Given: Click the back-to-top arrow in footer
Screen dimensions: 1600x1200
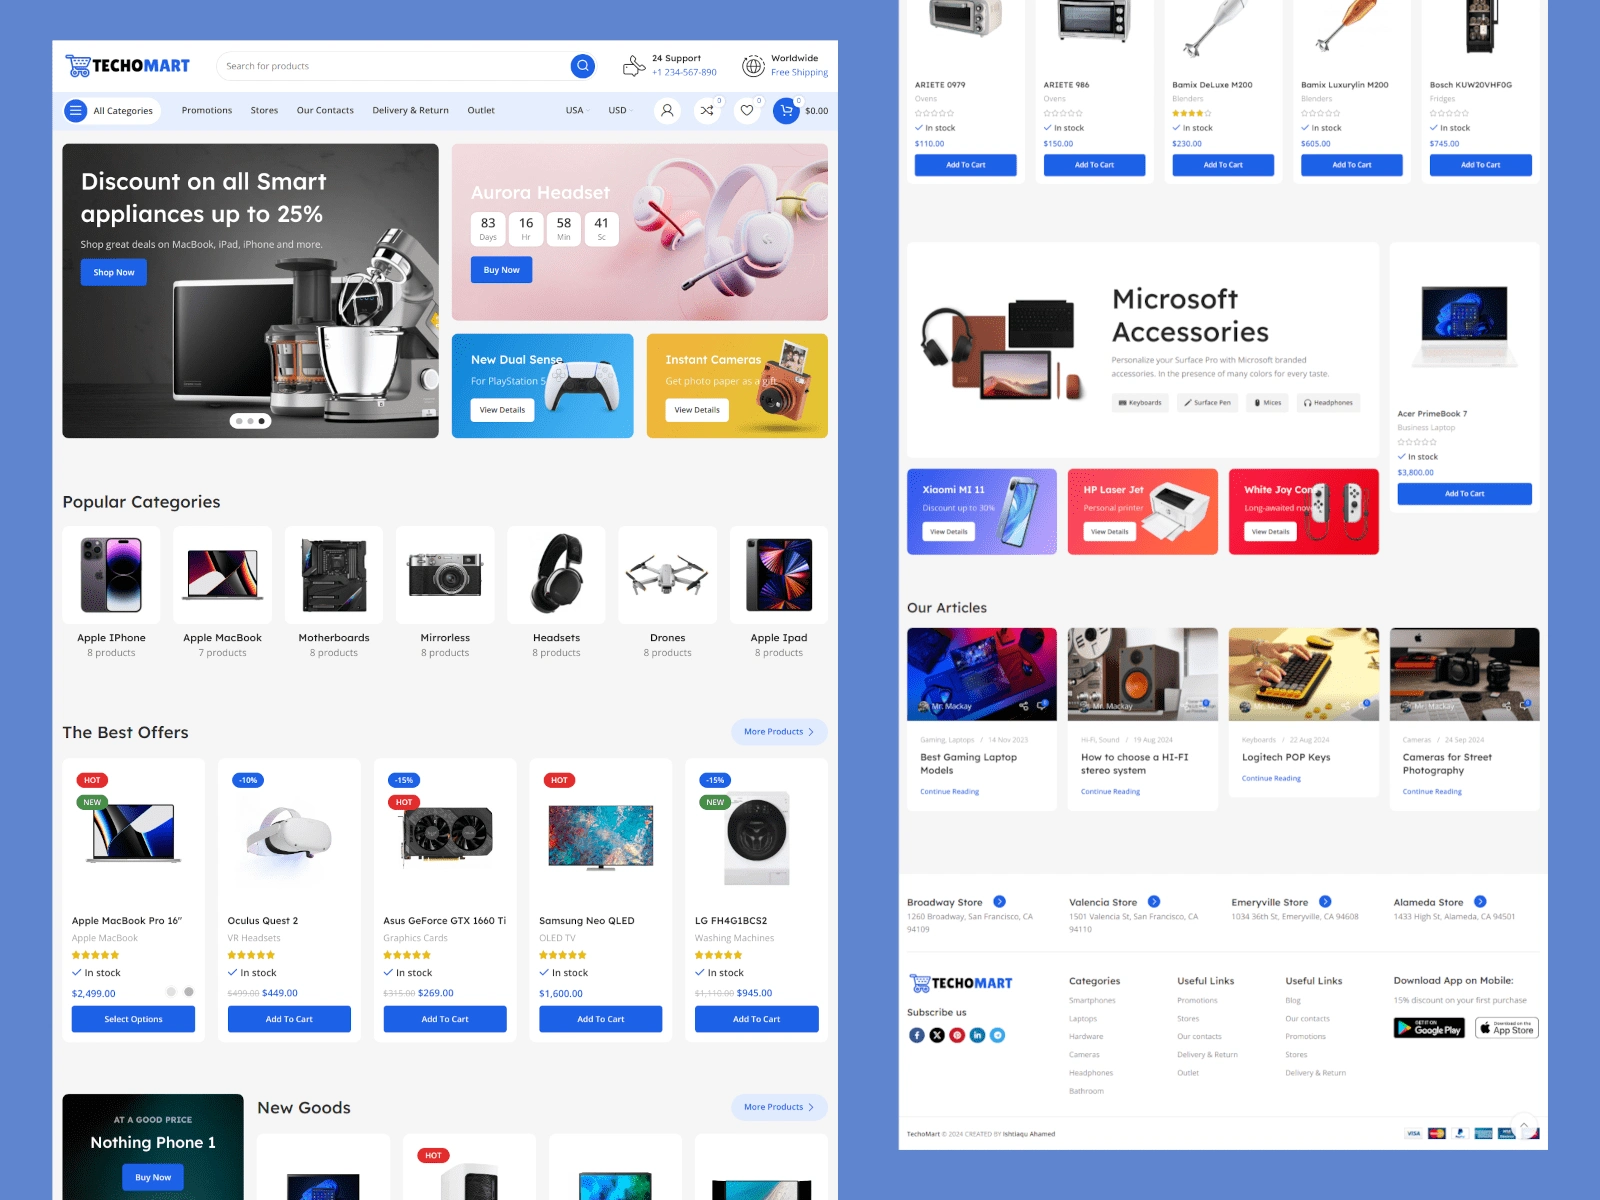Looking at the screenshot, I should click(1524, 1126).
